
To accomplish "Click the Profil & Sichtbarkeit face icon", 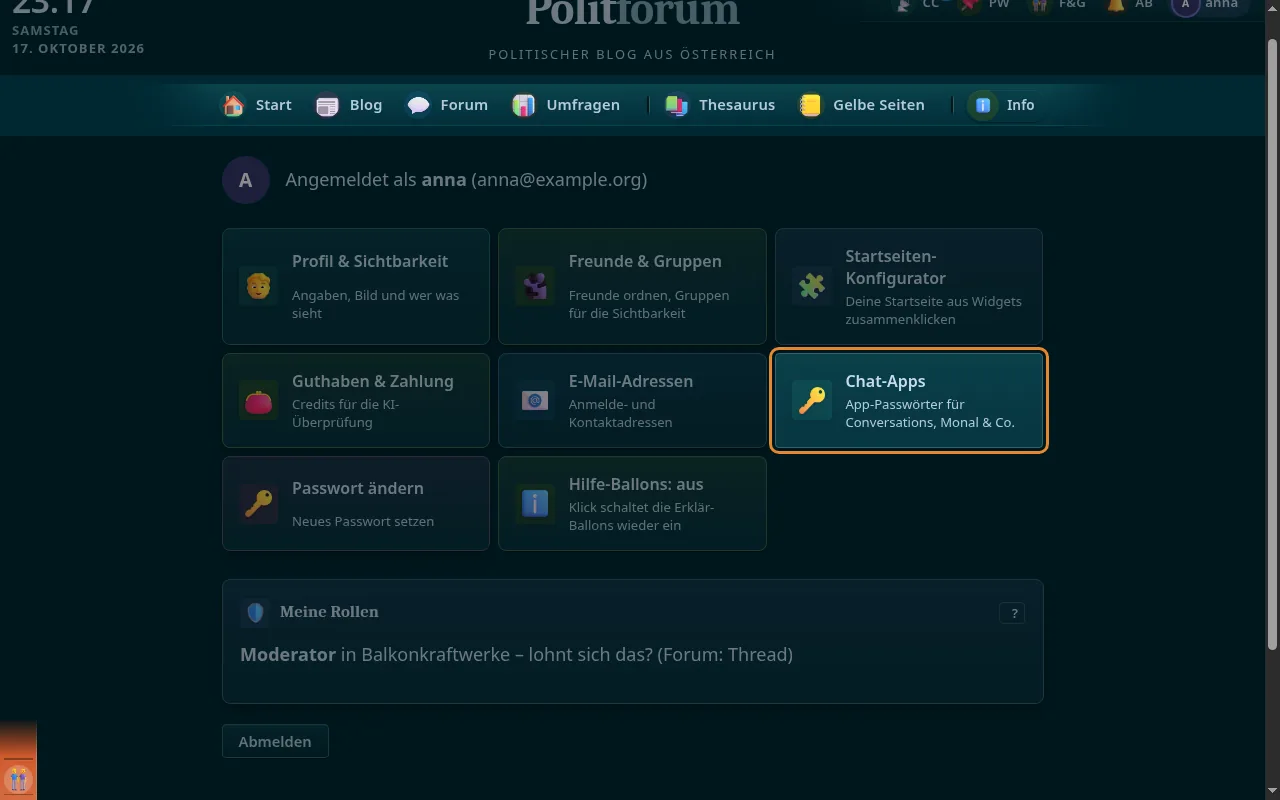I will tap(258, 286).
